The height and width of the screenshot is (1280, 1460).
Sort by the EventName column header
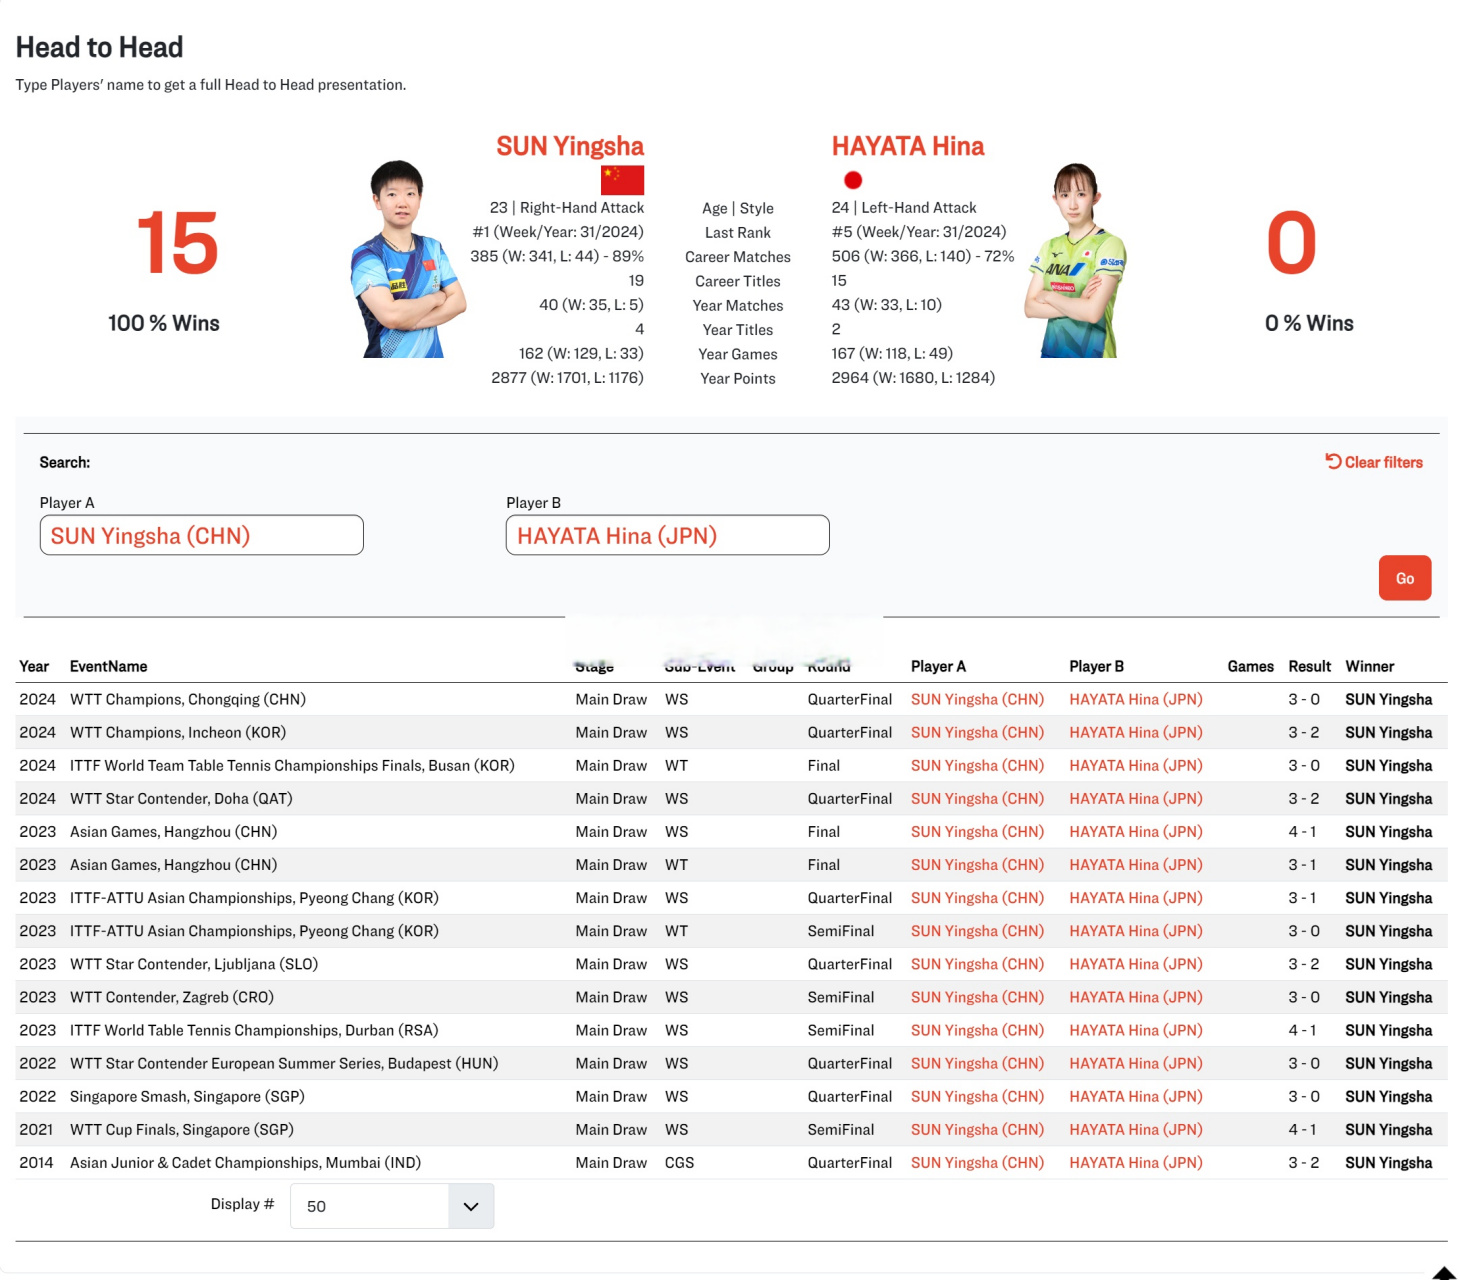(109, 666)
